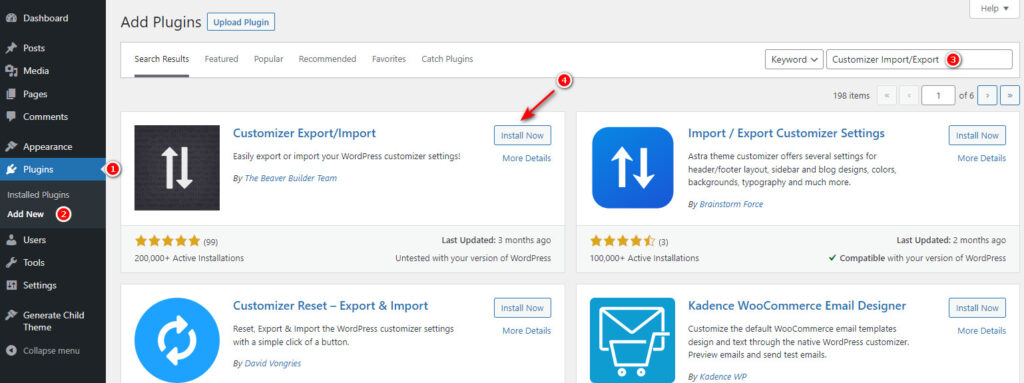Click the Collapse menu arrow icon
This screenshot has width=1024, height=383.
click(x=10, y=351)
